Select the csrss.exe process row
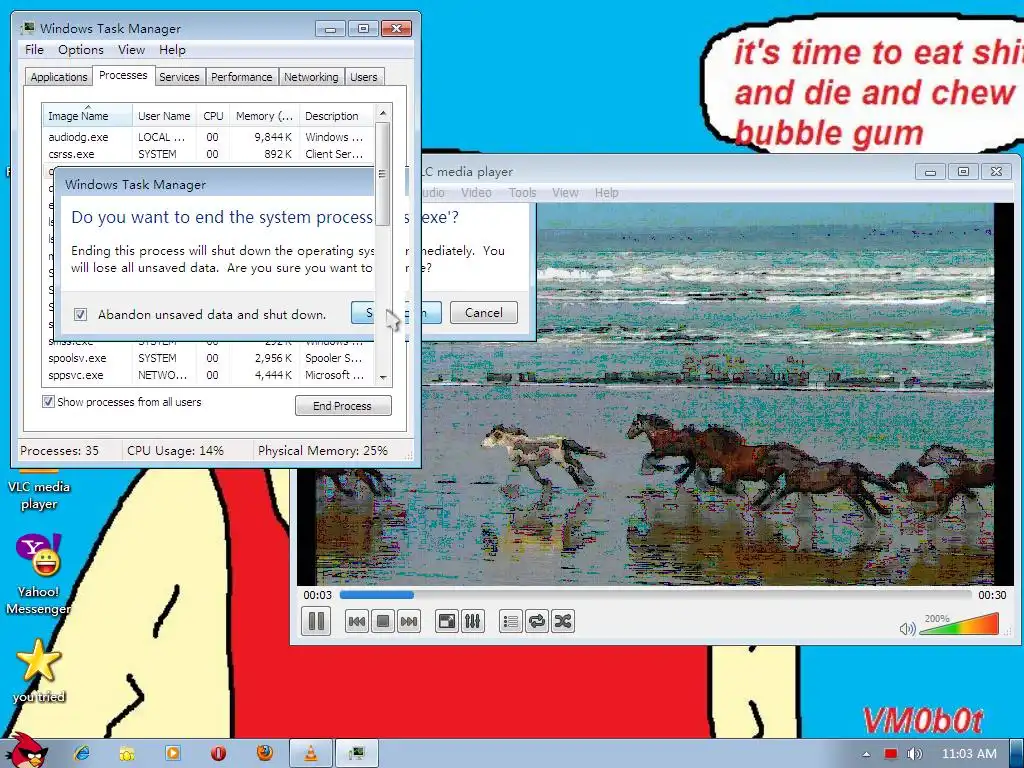The image size is (1024, 768). pos(208,154)
